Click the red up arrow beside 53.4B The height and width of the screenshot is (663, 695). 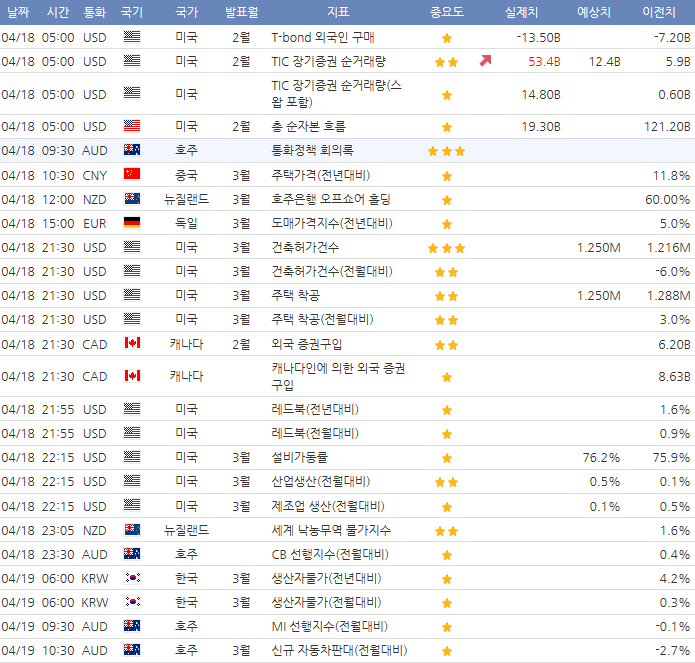(x=485, y=61)
